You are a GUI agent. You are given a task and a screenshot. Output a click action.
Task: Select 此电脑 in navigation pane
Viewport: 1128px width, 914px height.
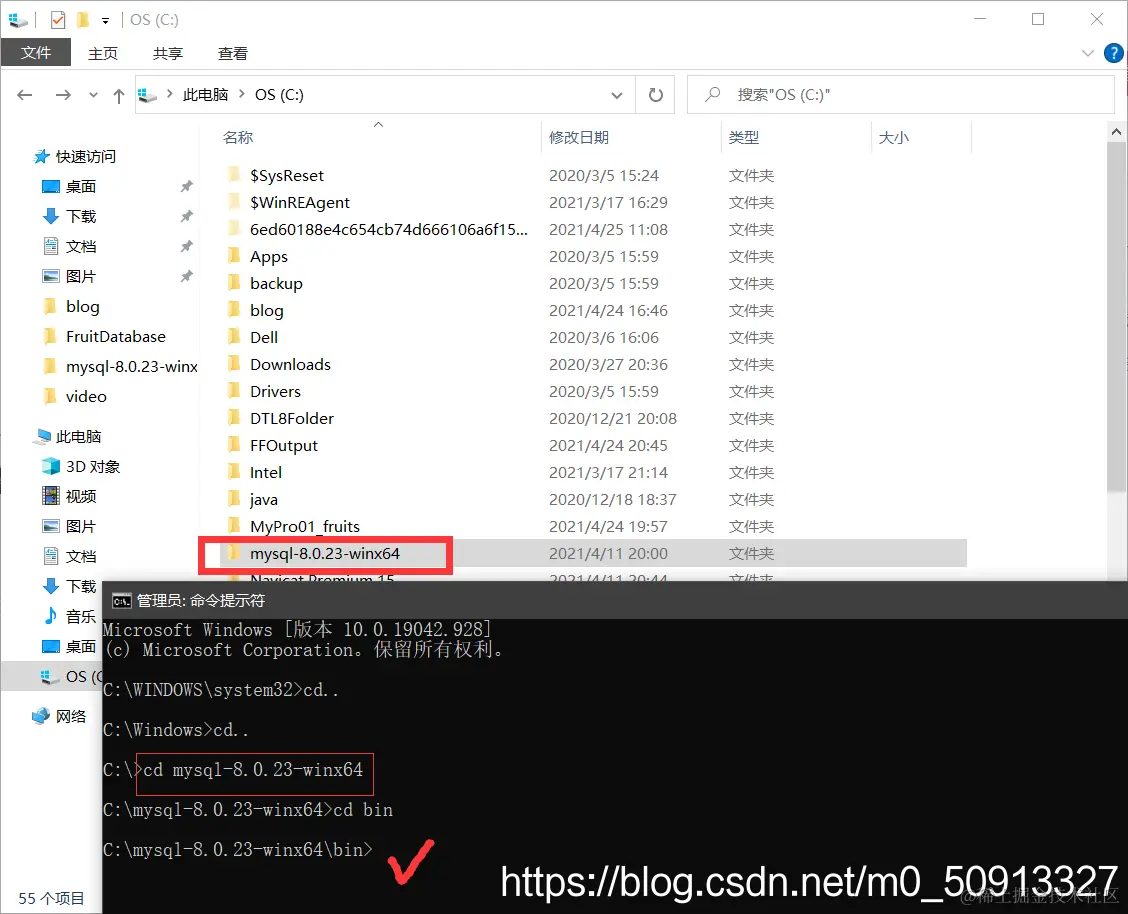[78, 437]
